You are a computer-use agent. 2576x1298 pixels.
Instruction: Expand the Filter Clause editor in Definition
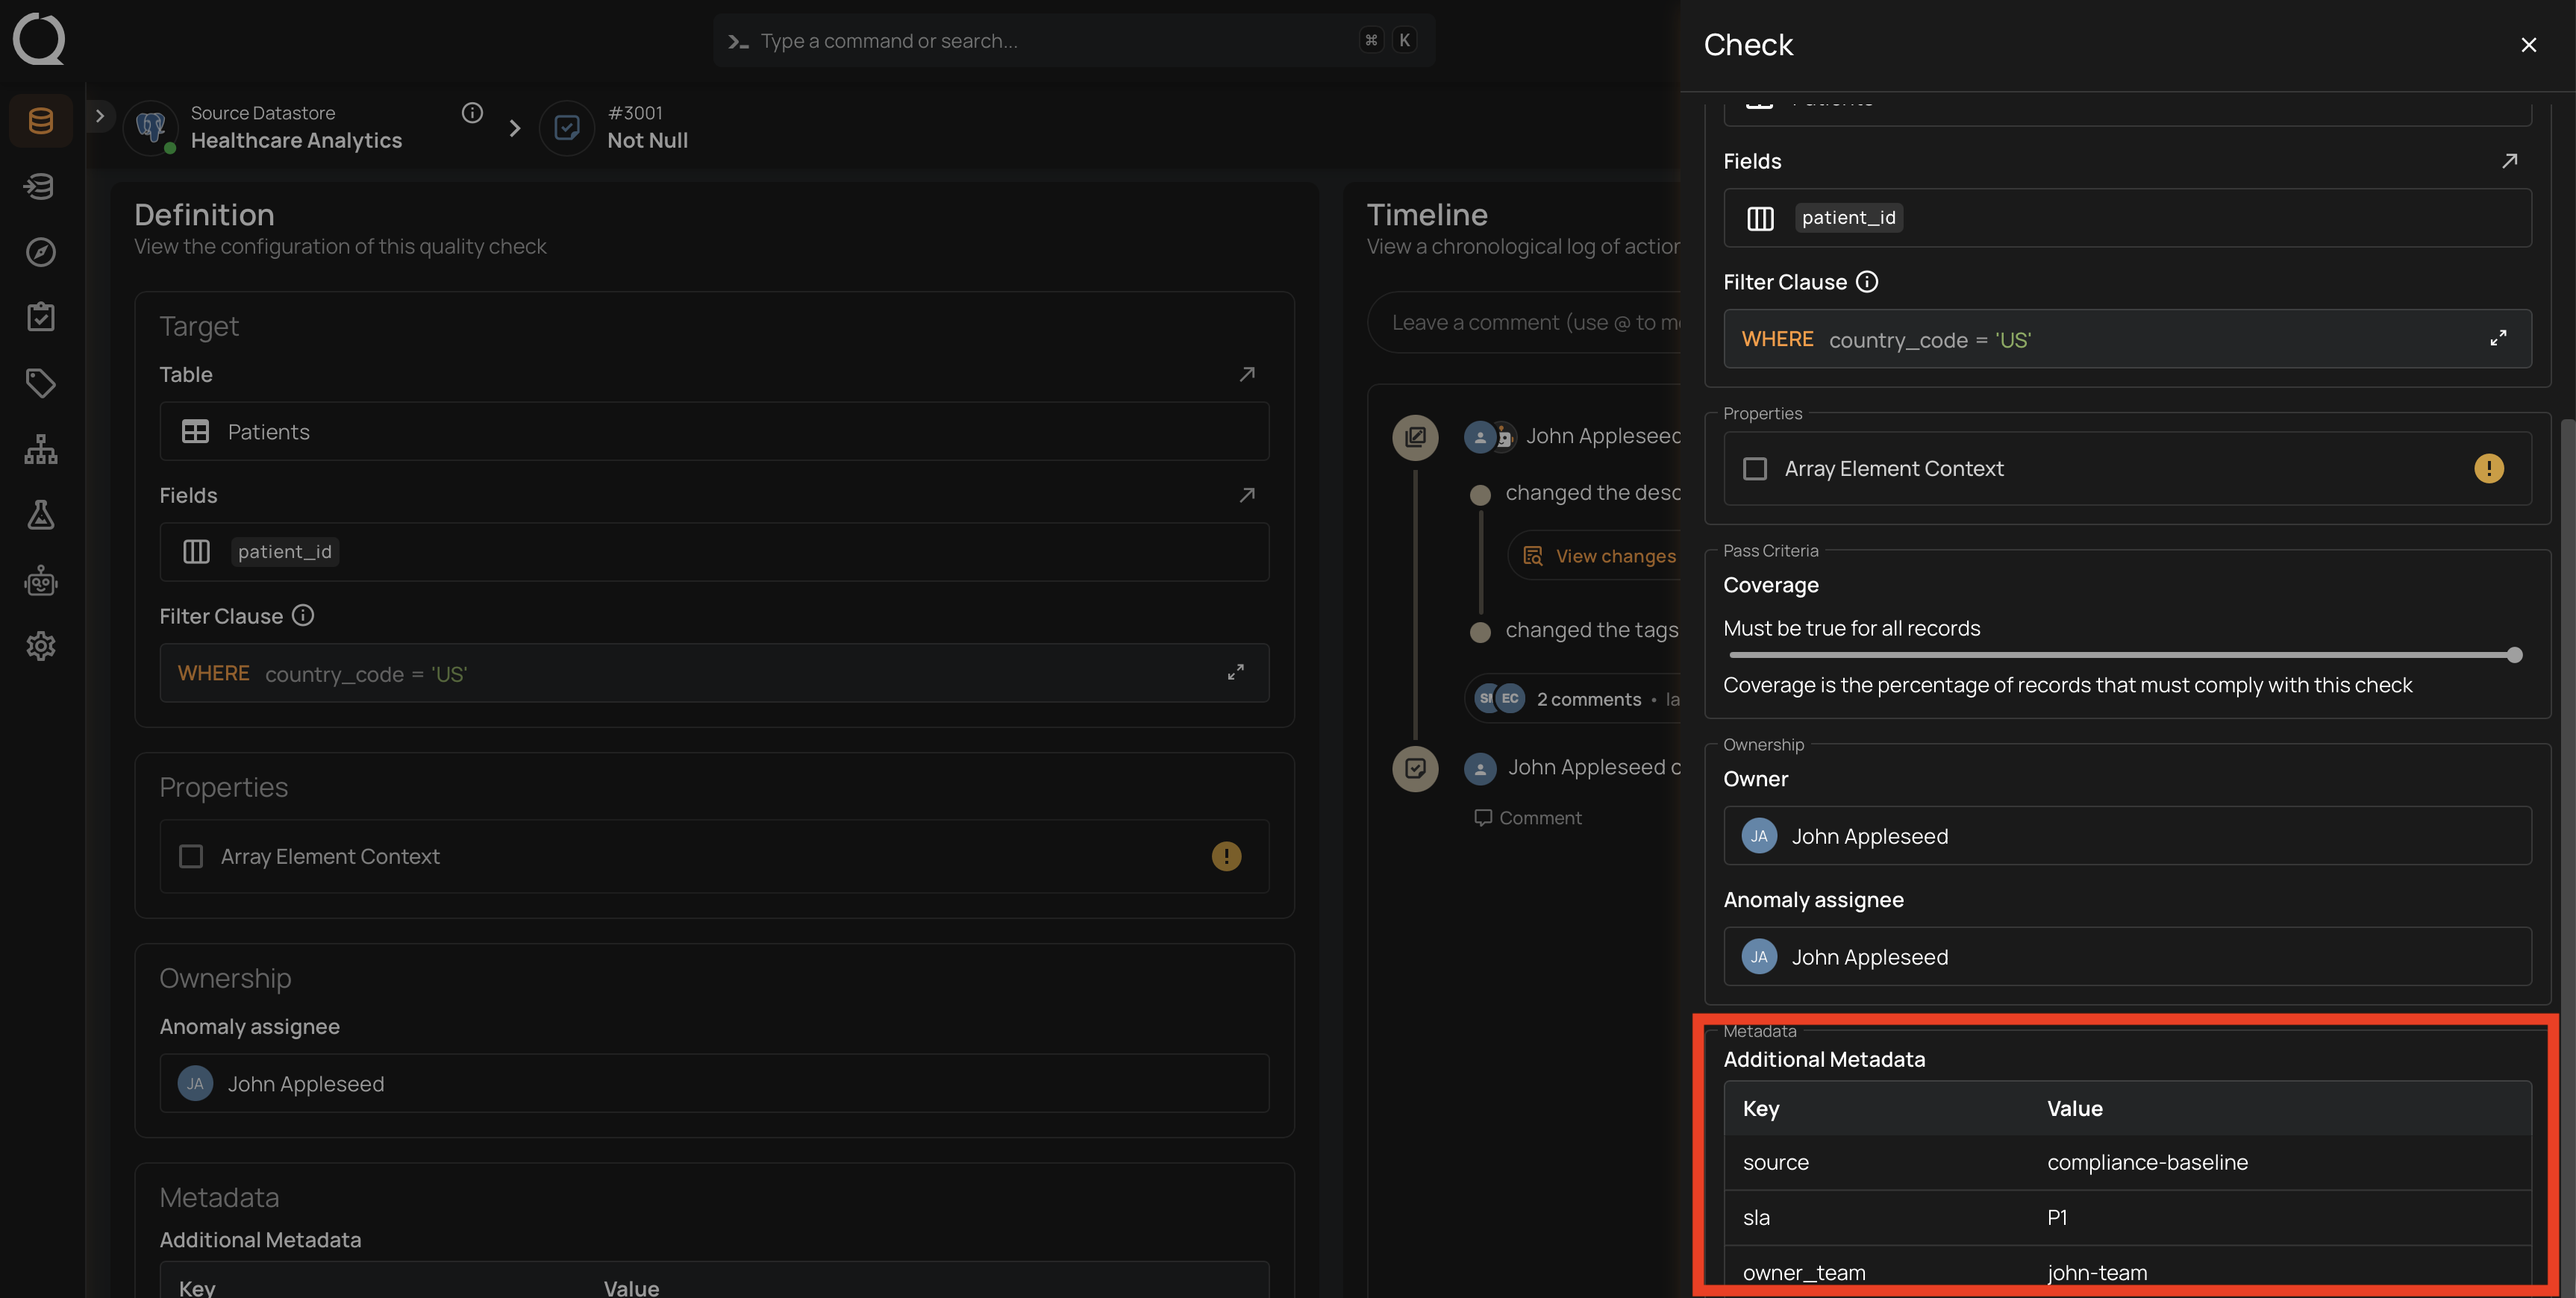(x=1236, y=673)
